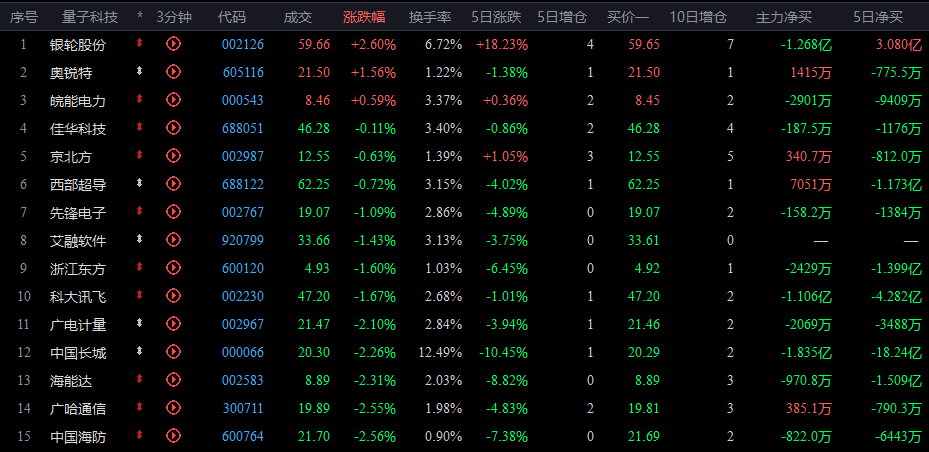Click the white marker icon beside 艾融软件

click(x=139, y=239)
